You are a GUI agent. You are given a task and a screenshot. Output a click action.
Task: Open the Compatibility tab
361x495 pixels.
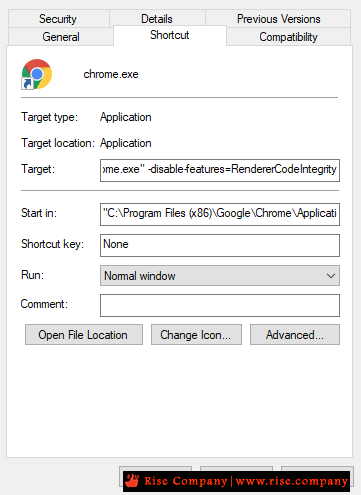coord(288,36)
